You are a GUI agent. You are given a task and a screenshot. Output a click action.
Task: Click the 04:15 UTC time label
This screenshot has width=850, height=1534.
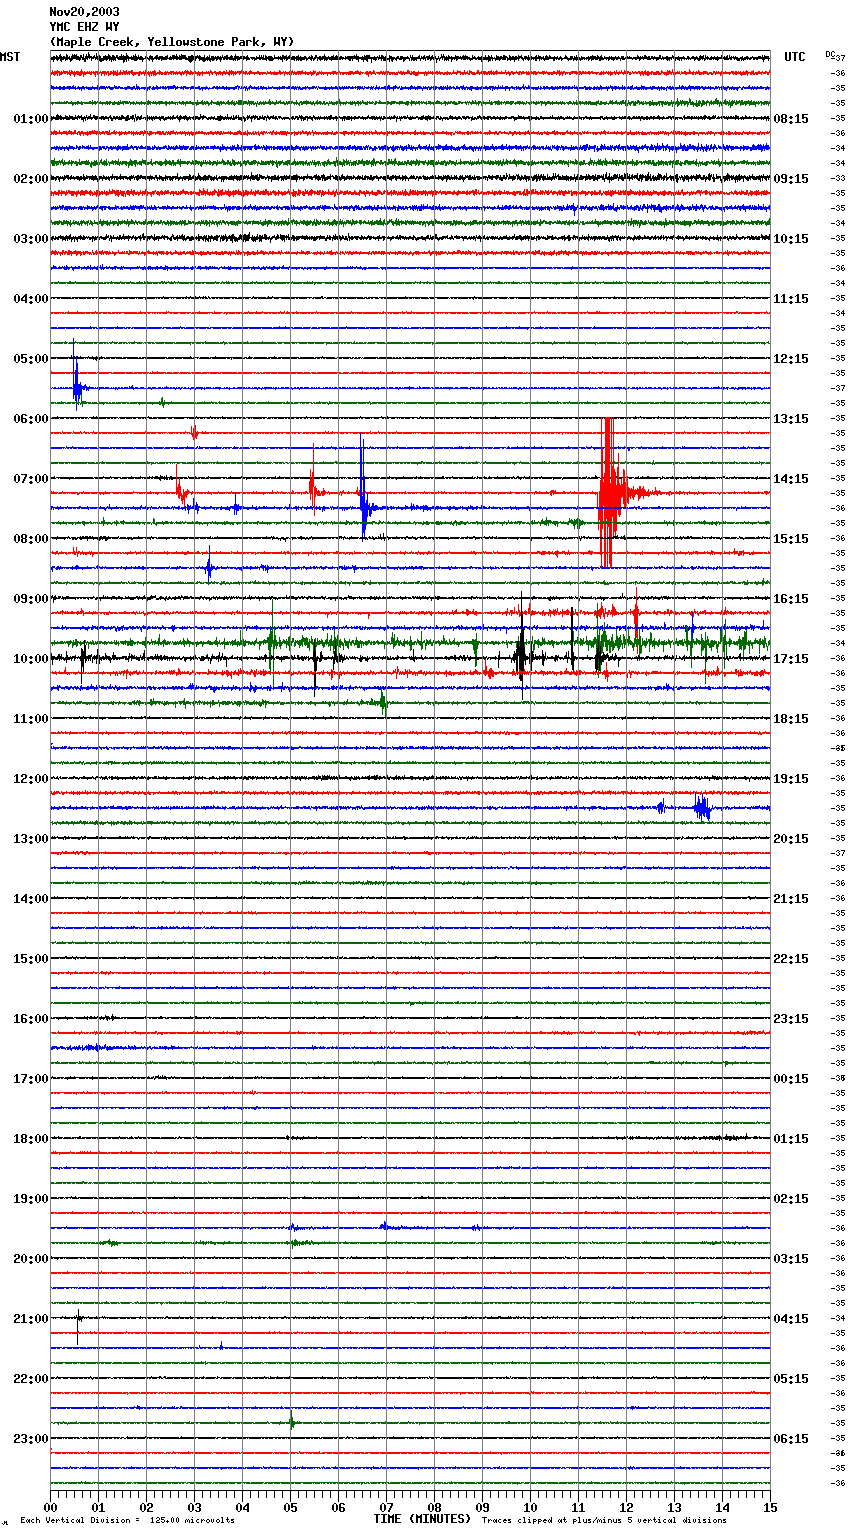click(x=791, y=1319)
